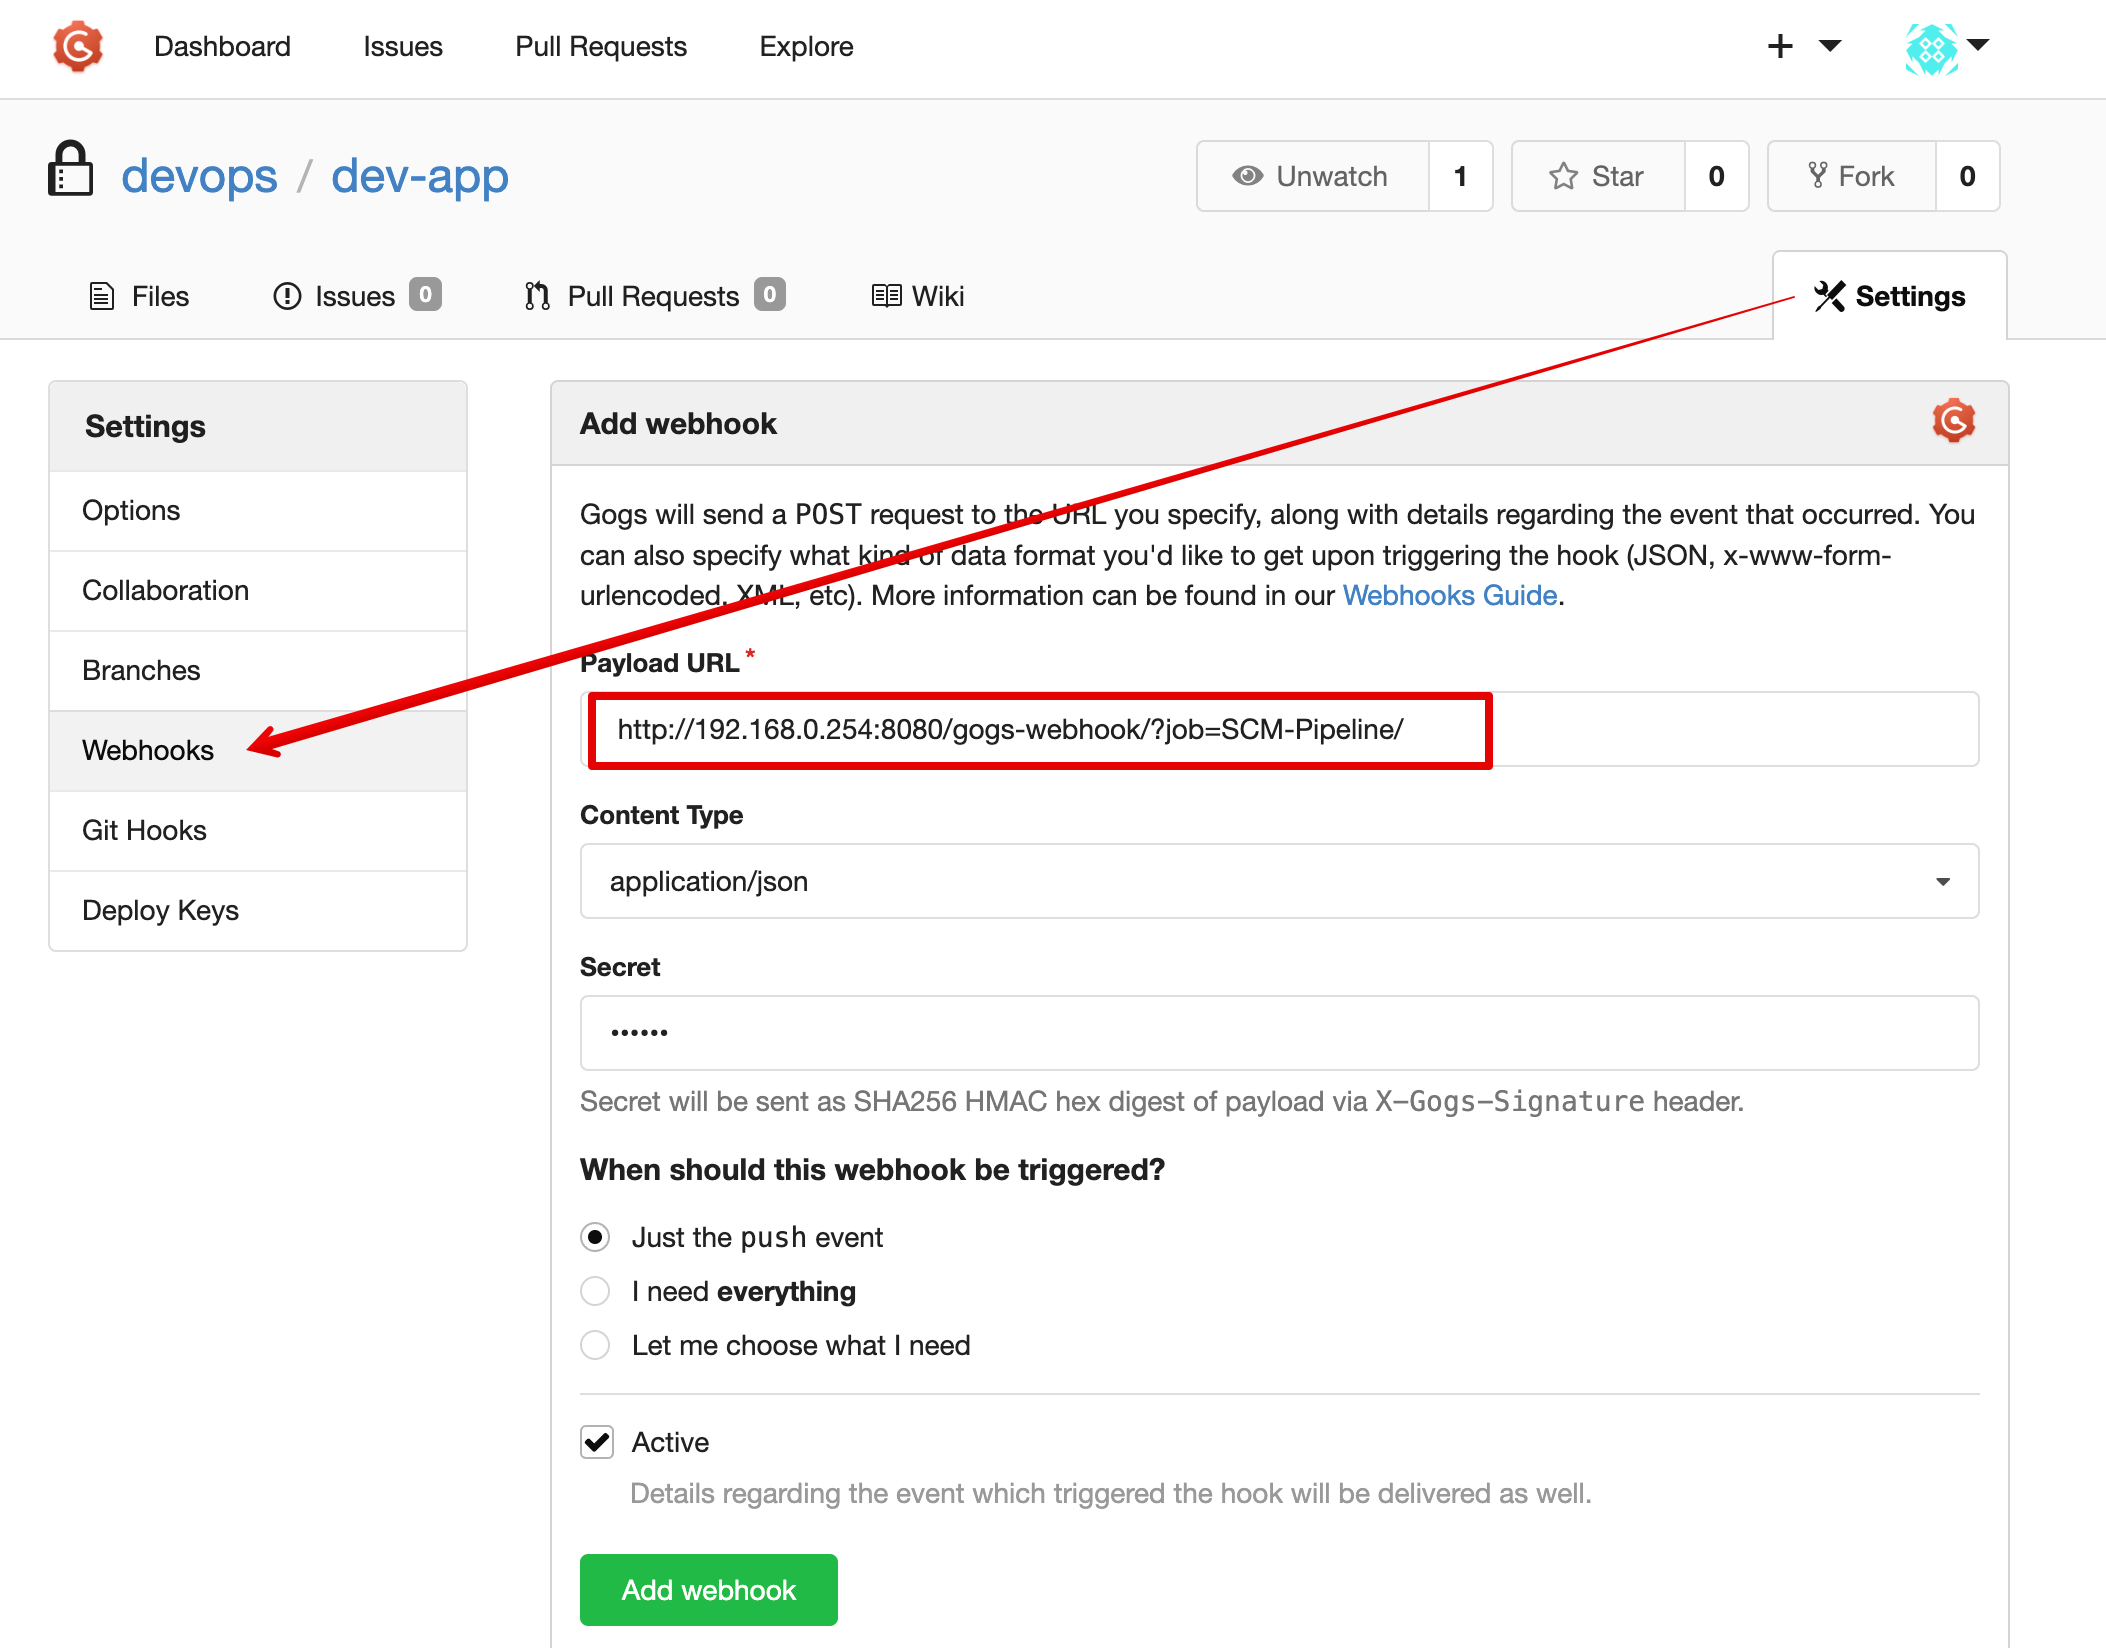Select I need everything radio
Viewport: 2106px width, 1648px height.
click(595, 1292)
